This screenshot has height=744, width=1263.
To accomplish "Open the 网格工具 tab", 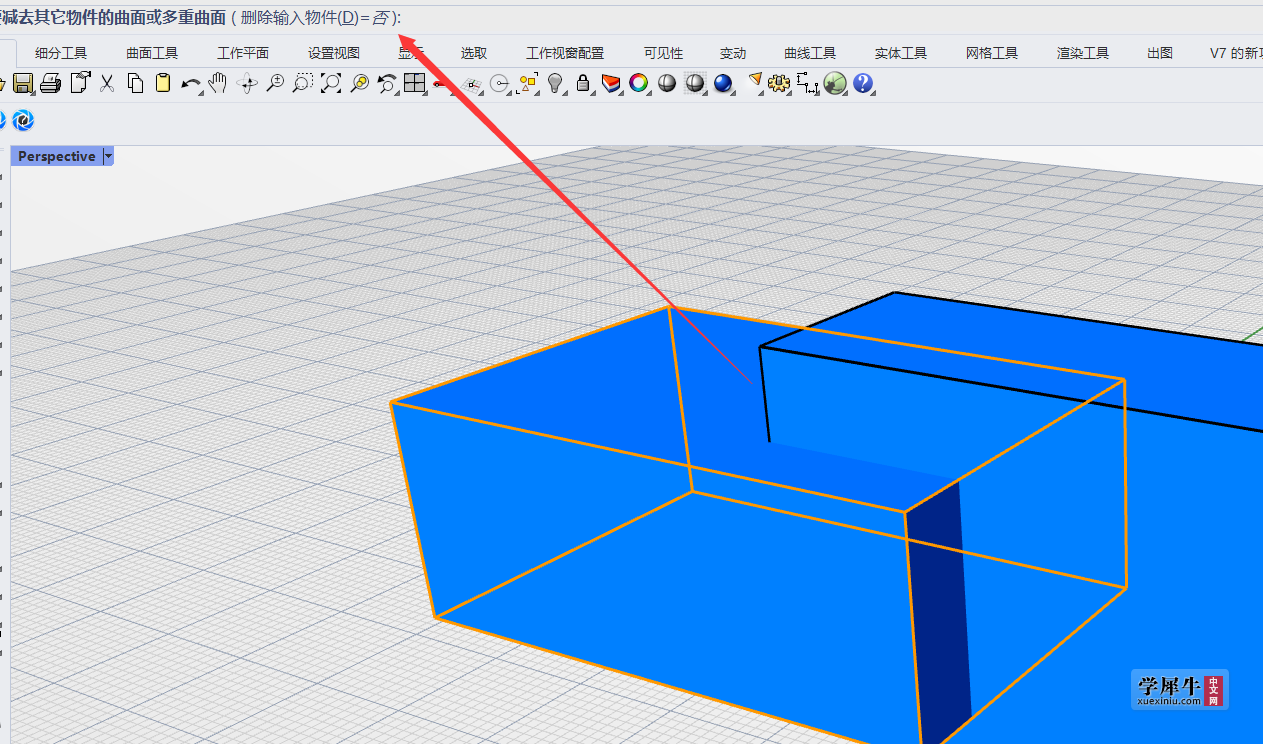I will point(992,53).
